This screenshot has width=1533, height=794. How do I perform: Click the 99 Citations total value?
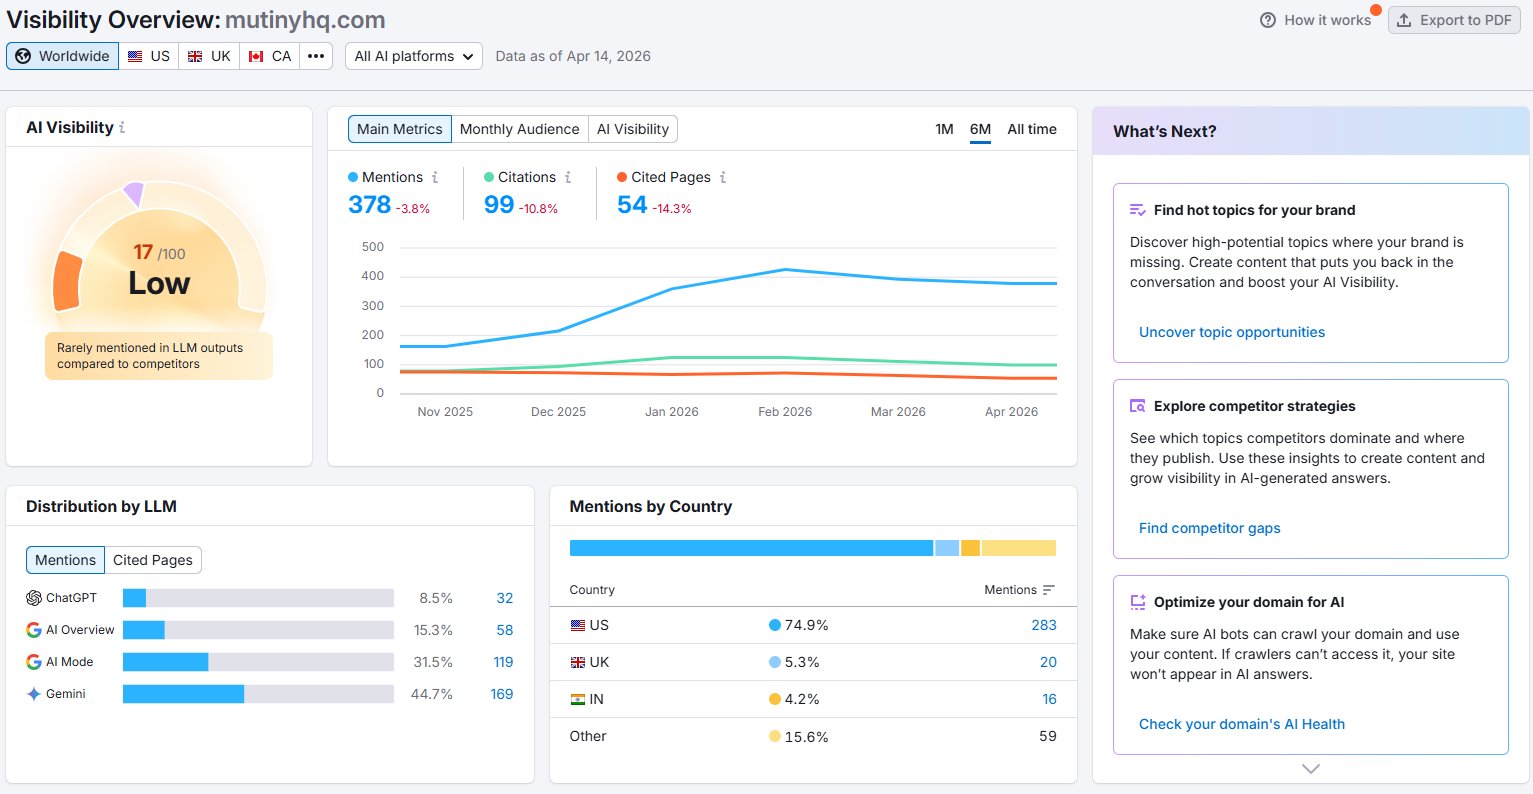coord(499,205)
